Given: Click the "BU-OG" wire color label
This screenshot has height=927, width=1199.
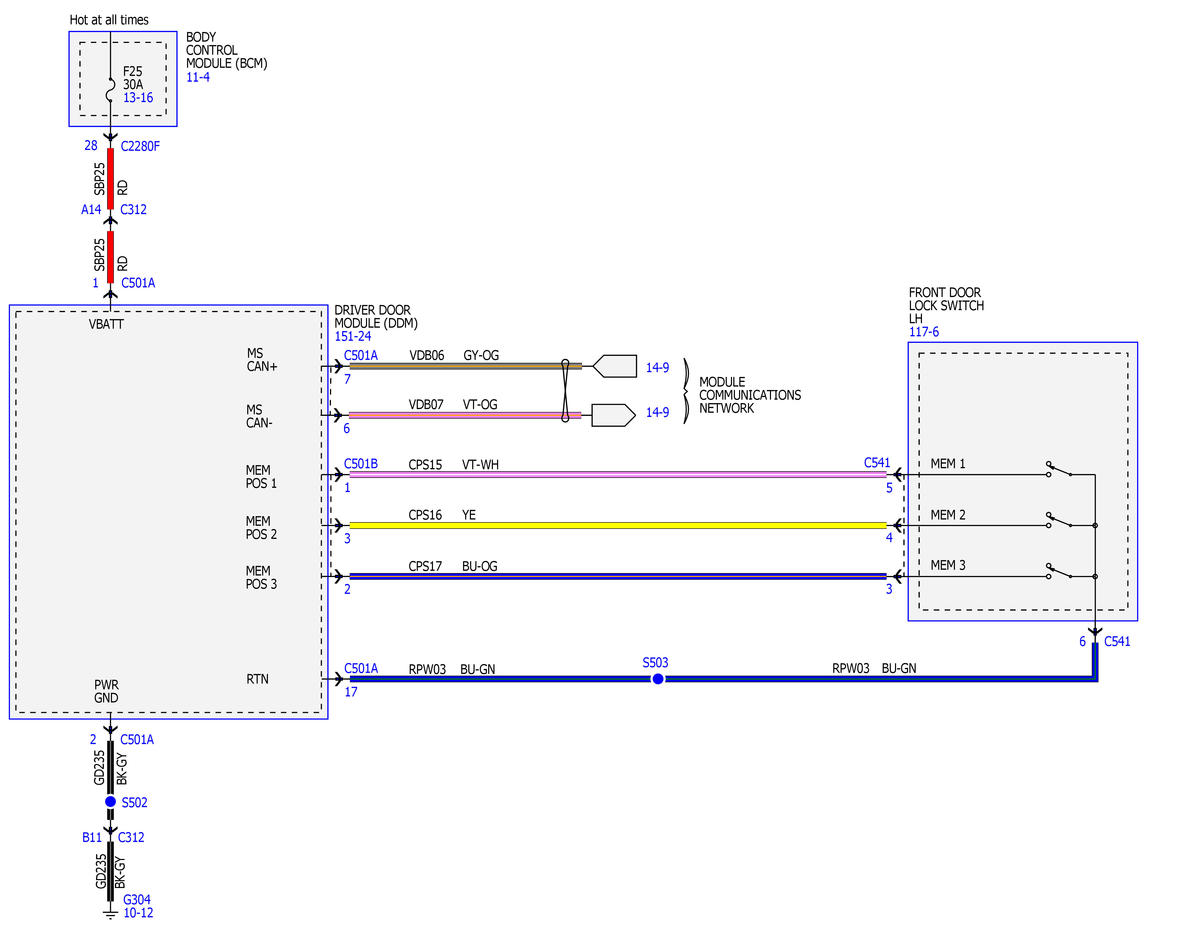Looking at the screenshot, I should [479, 566].
